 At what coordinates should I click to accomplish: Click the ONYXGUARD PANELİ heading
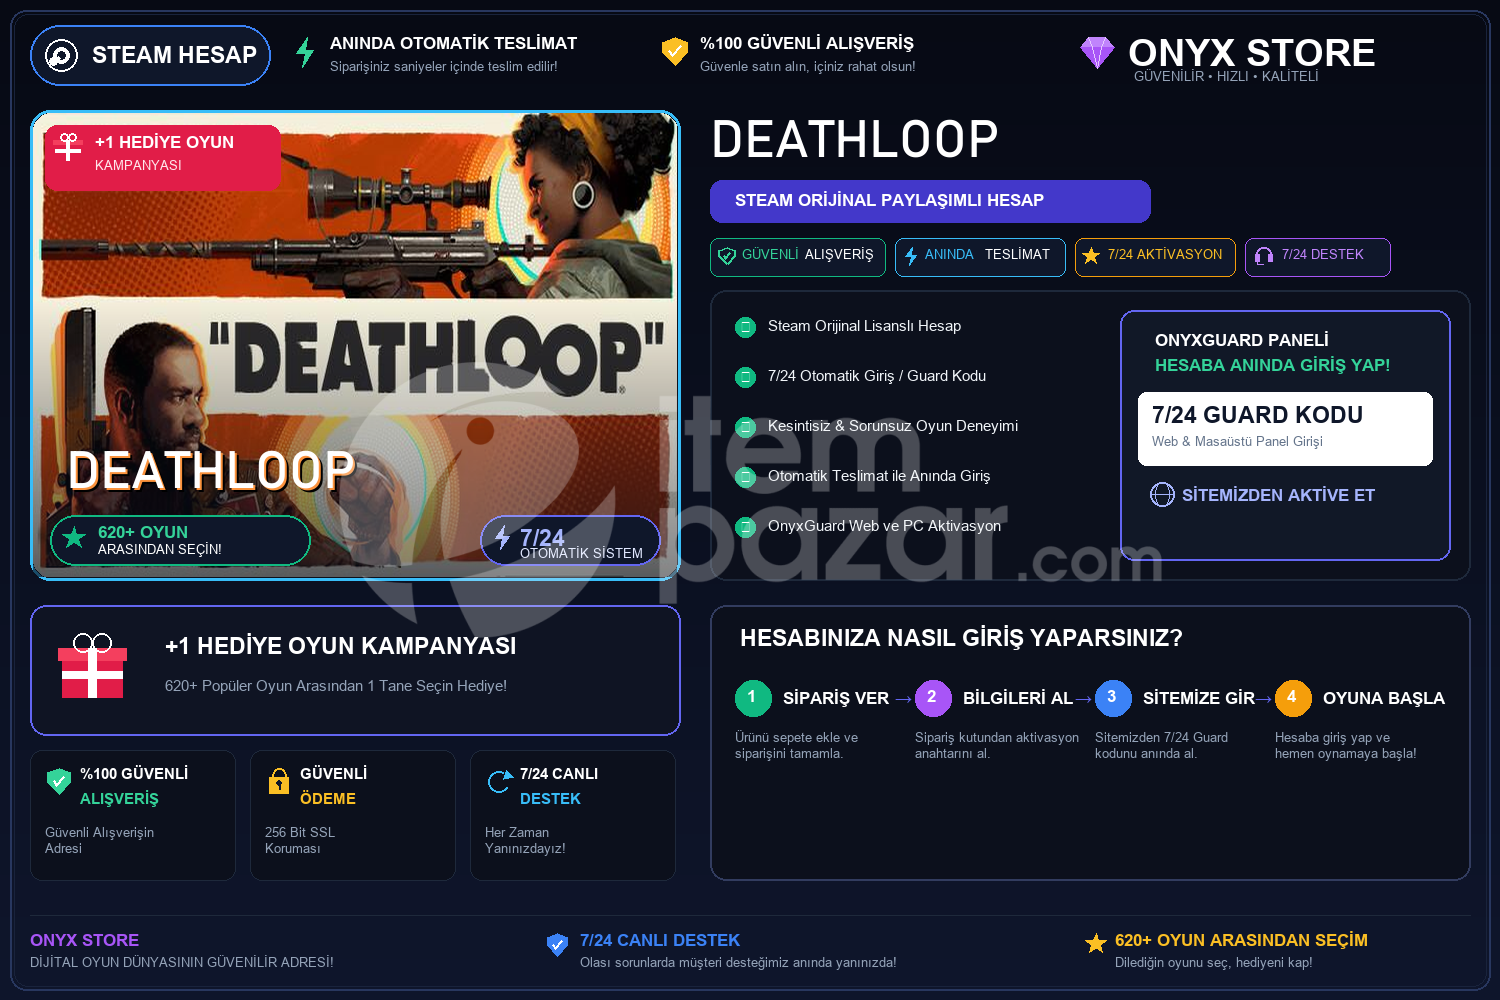click(1242, 340)
